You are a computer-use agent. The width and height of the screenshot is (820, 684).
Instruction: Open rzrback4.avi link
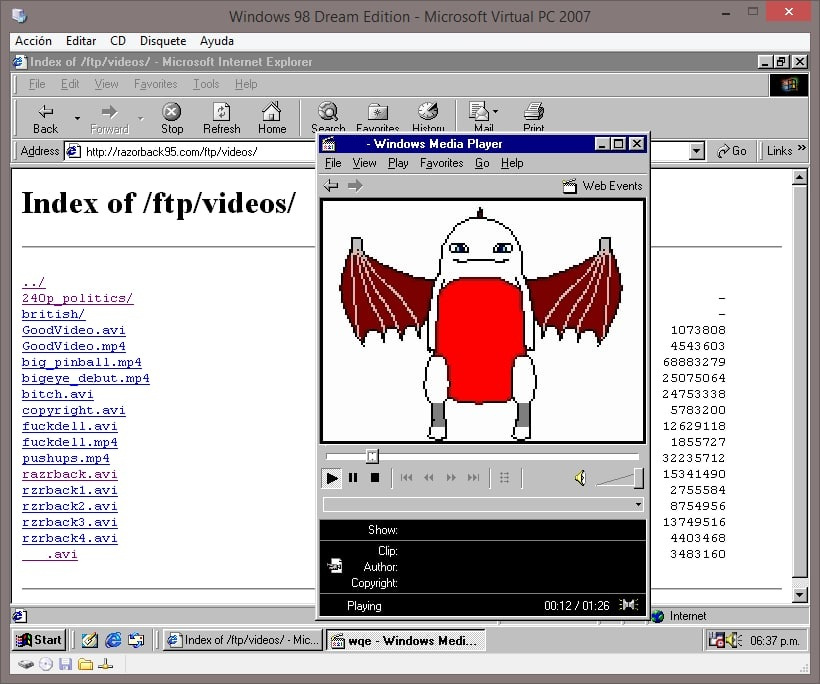[70, 538]
